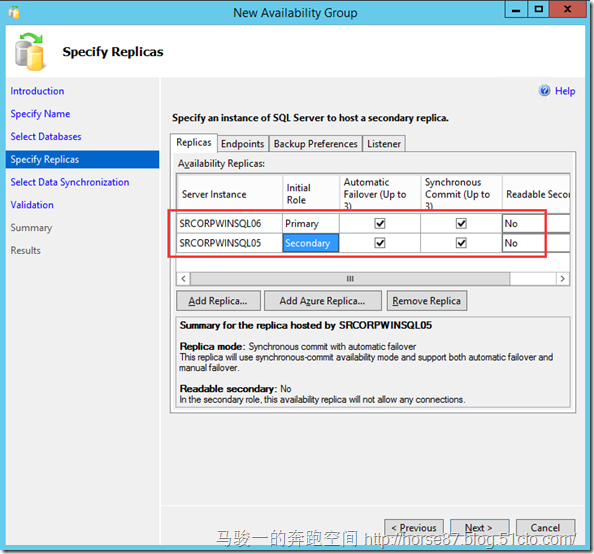Switch to the Replicas tab
594x554 pixels.
(x=194, y=142)
